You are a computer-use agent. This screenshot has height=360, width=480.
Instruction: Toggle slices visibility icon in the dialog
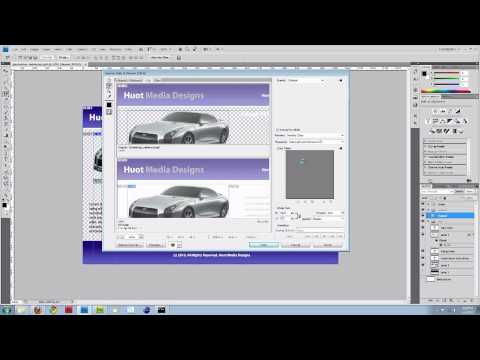point(109,112)
